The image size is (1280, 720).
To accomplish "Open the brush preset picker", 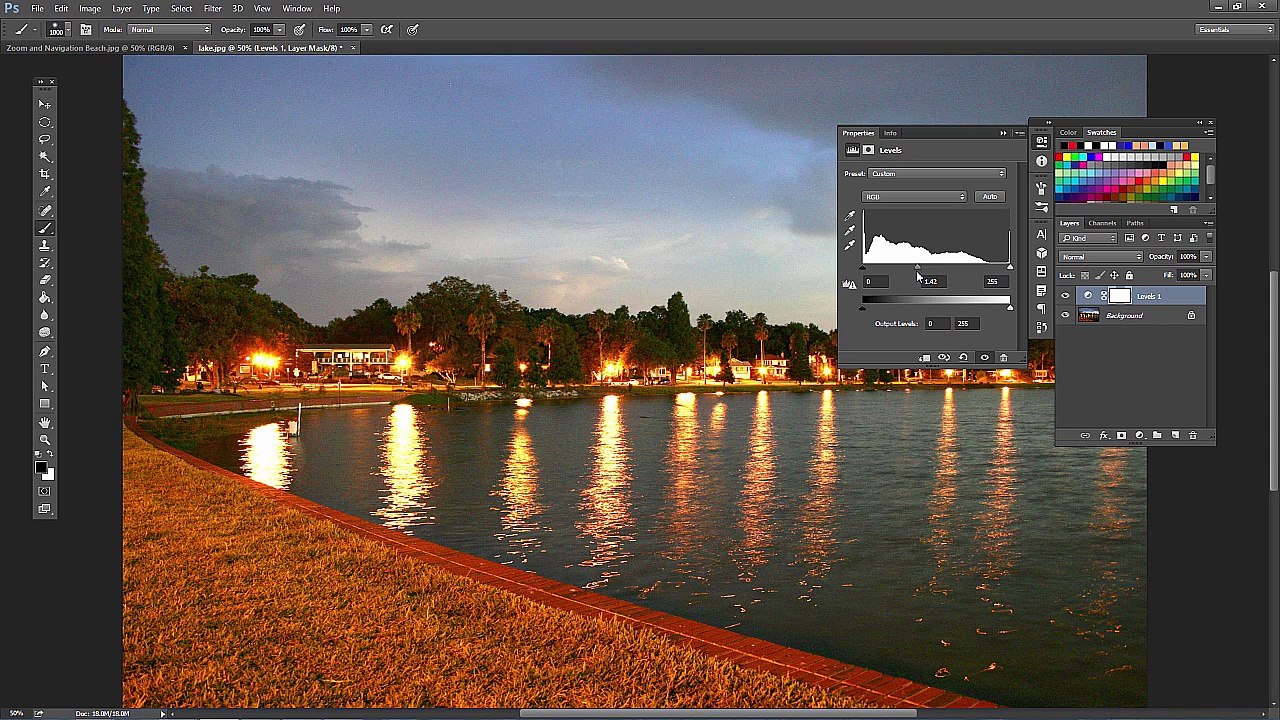I will pos(57,29).
